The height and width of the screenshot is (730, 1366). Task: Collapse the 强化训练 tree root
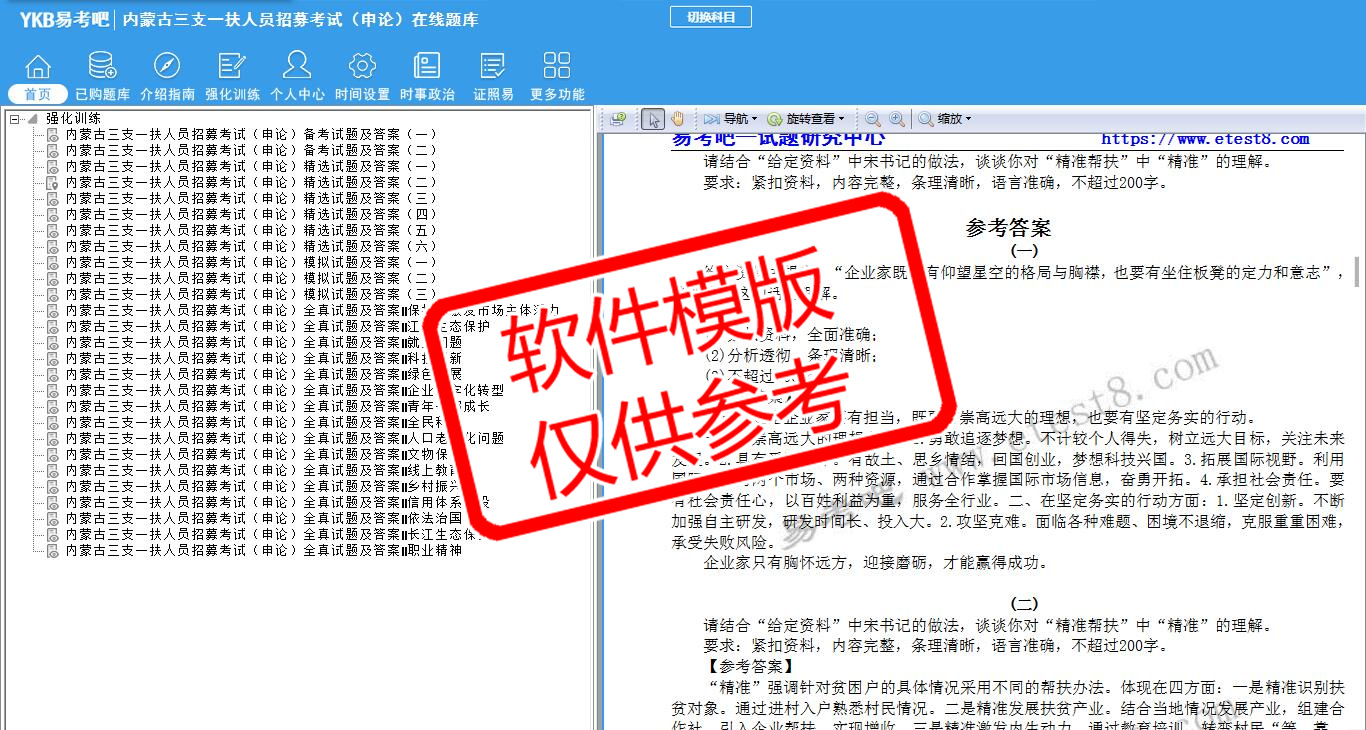coord(15,119)
